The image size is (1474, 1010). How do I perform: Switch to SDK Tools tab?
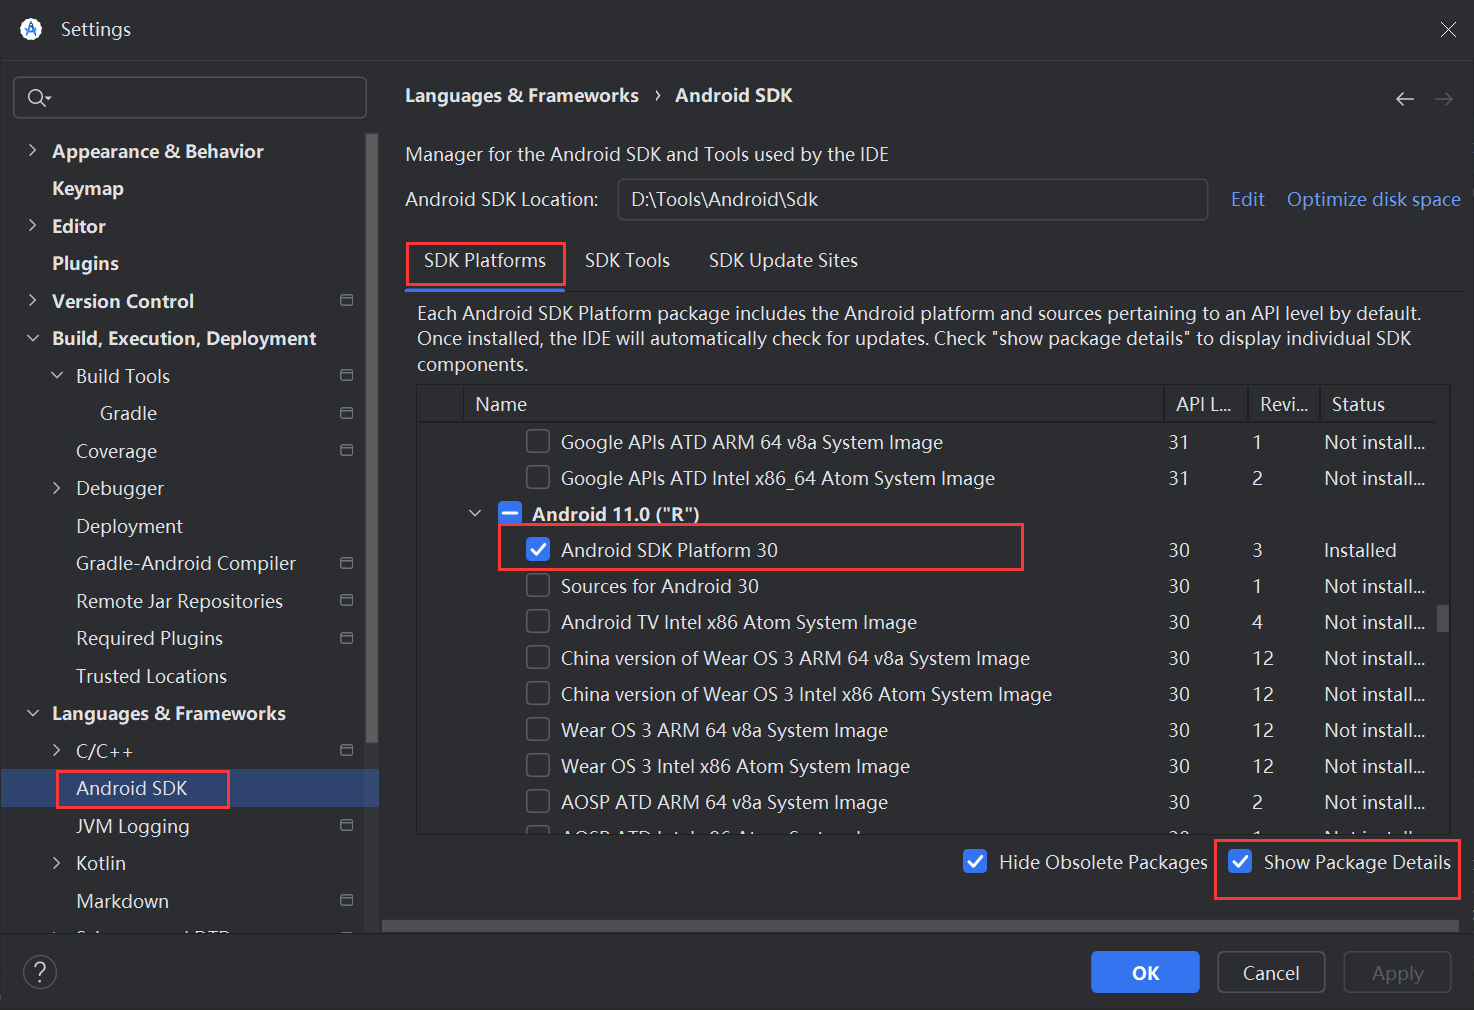point(627,261)
